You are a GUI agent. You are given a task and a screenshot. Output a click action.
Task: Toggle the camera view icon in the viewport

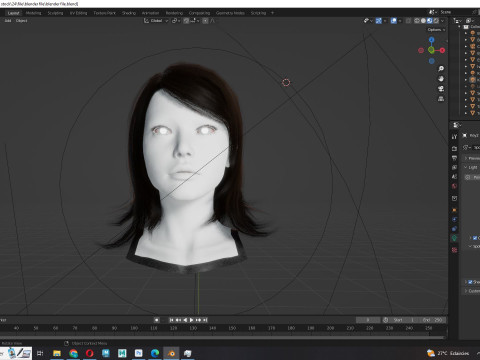(441, 89)
